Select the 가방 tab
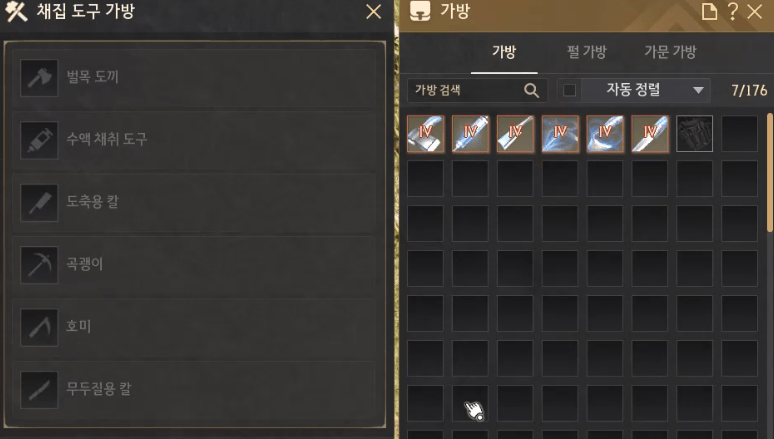Image resolution: width=774 pixels, height=439 pixels. pyautogui.click(x=504, y=52)
